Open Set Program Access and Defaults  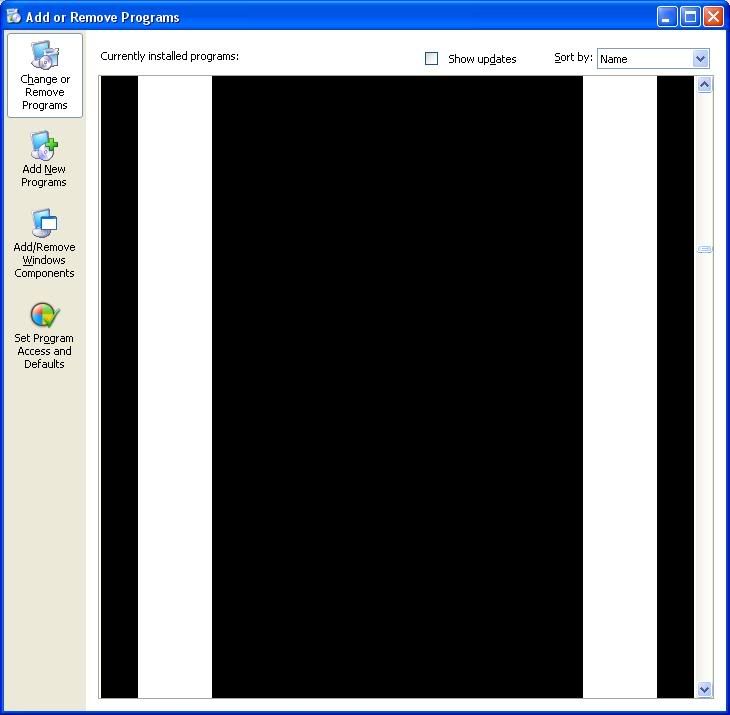44,336
